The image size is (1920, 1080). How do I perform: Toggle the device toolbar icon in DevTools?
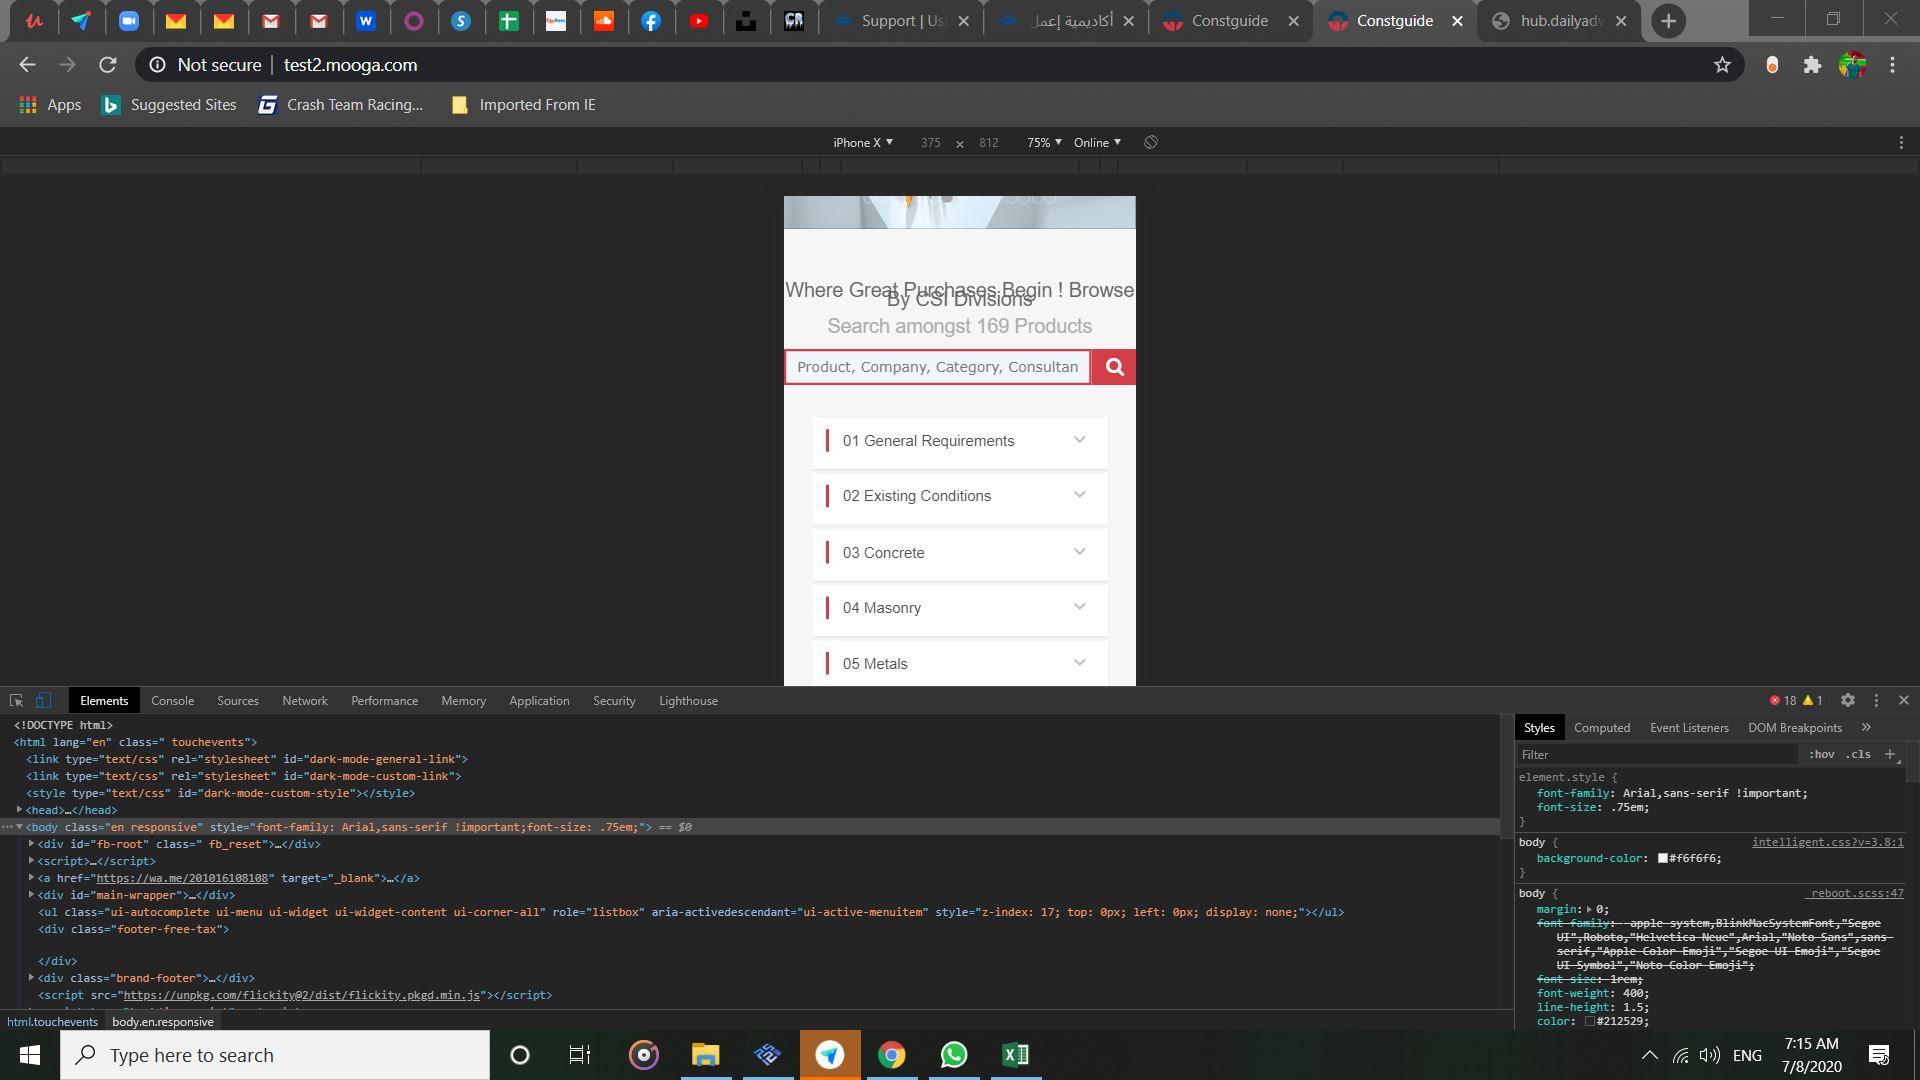pos(43,700)
